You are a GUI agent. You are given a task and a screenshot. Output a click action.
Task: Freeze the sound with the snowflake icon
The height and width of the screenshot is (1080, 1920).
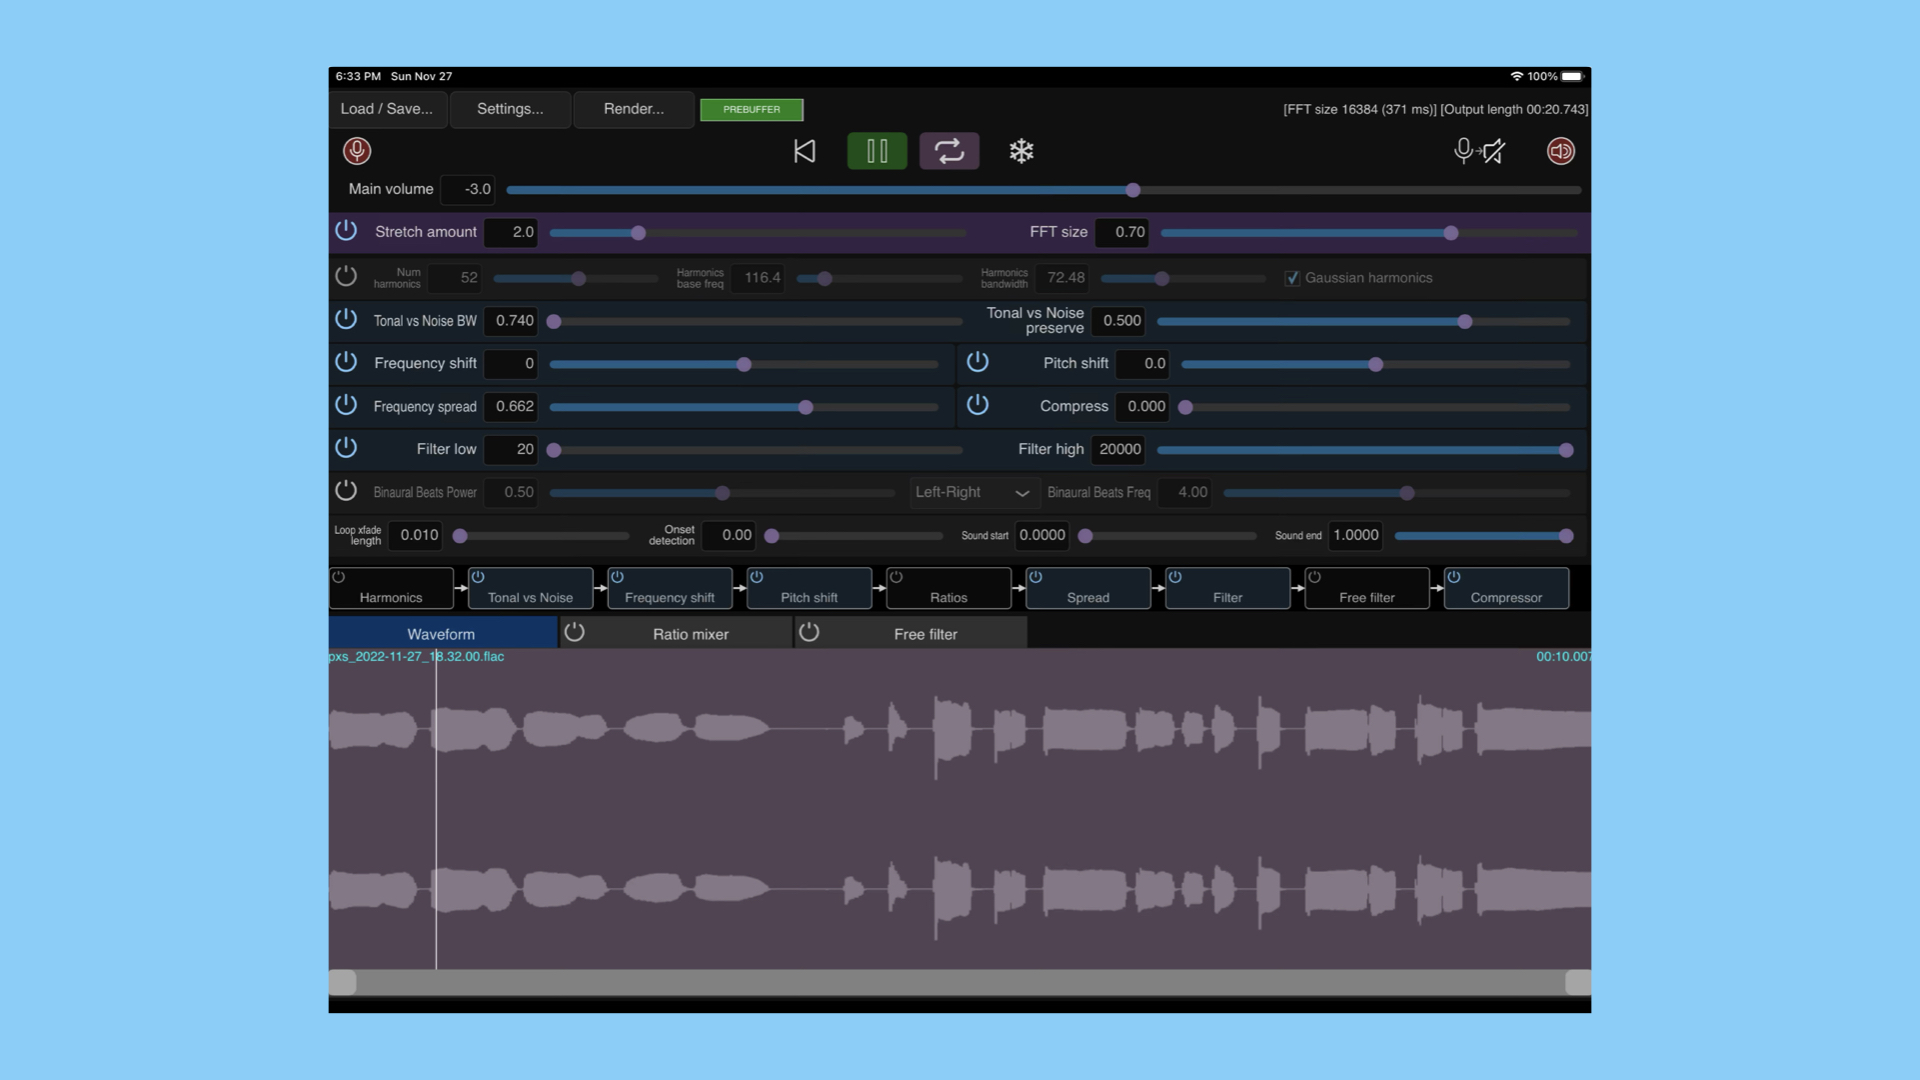coord(1021,151)
